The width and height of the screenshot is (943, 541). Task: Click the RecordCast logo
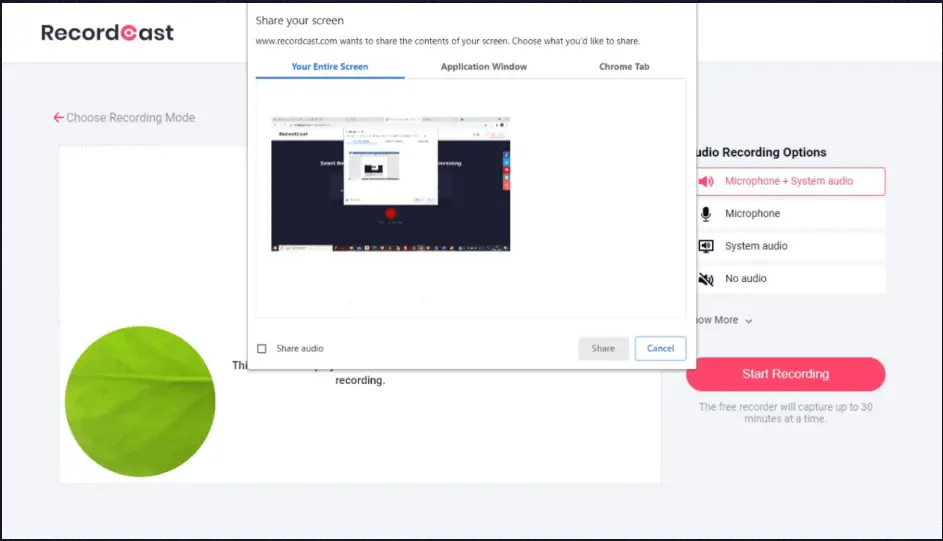(107, 32)
